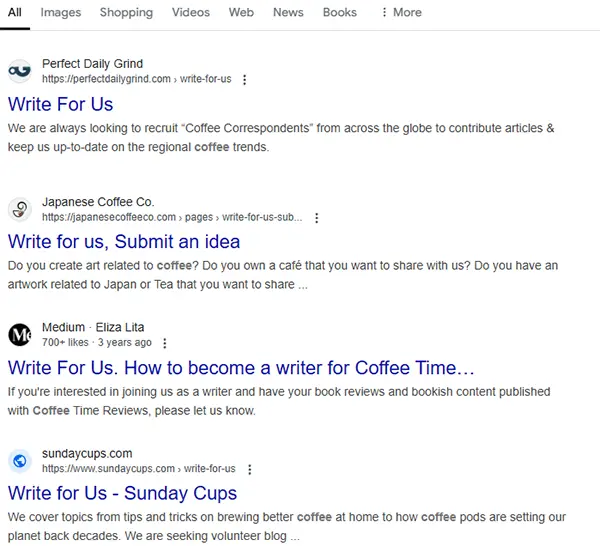Click the Japanese Coffee Co. favicon
The width and height of the screenshot is (600, 546).
(20, 209)
